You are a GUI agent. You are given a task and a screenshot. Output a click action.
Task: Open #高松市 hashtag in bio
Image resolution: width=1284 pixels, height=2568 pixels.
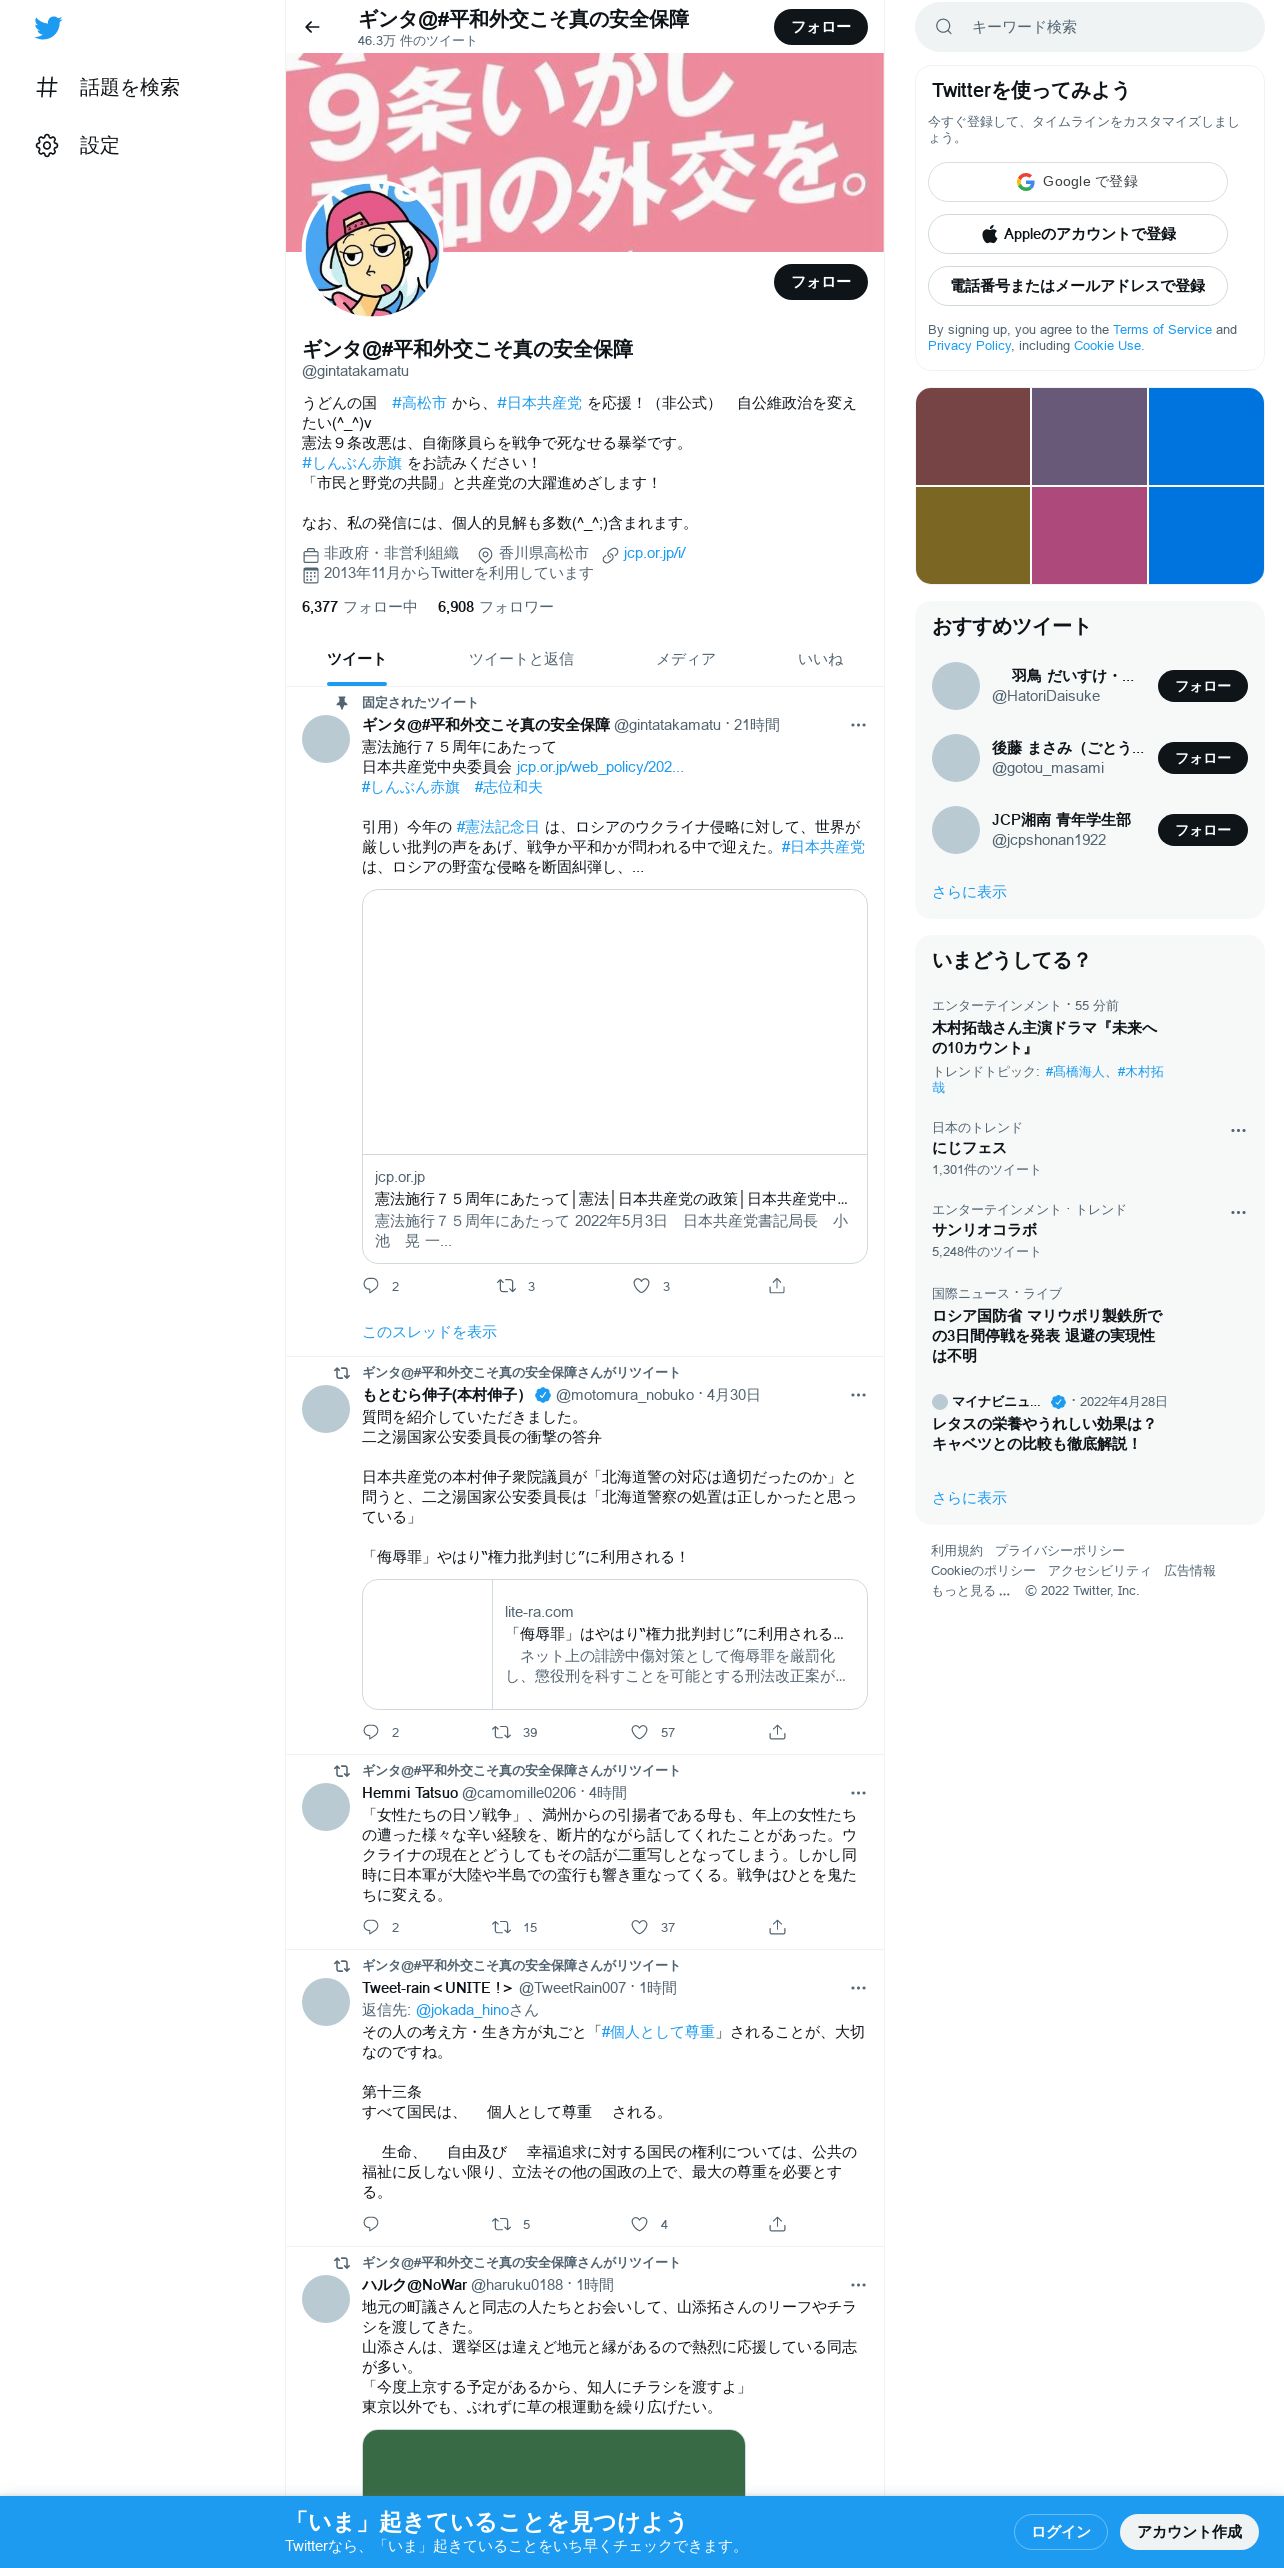pos(419,402)
